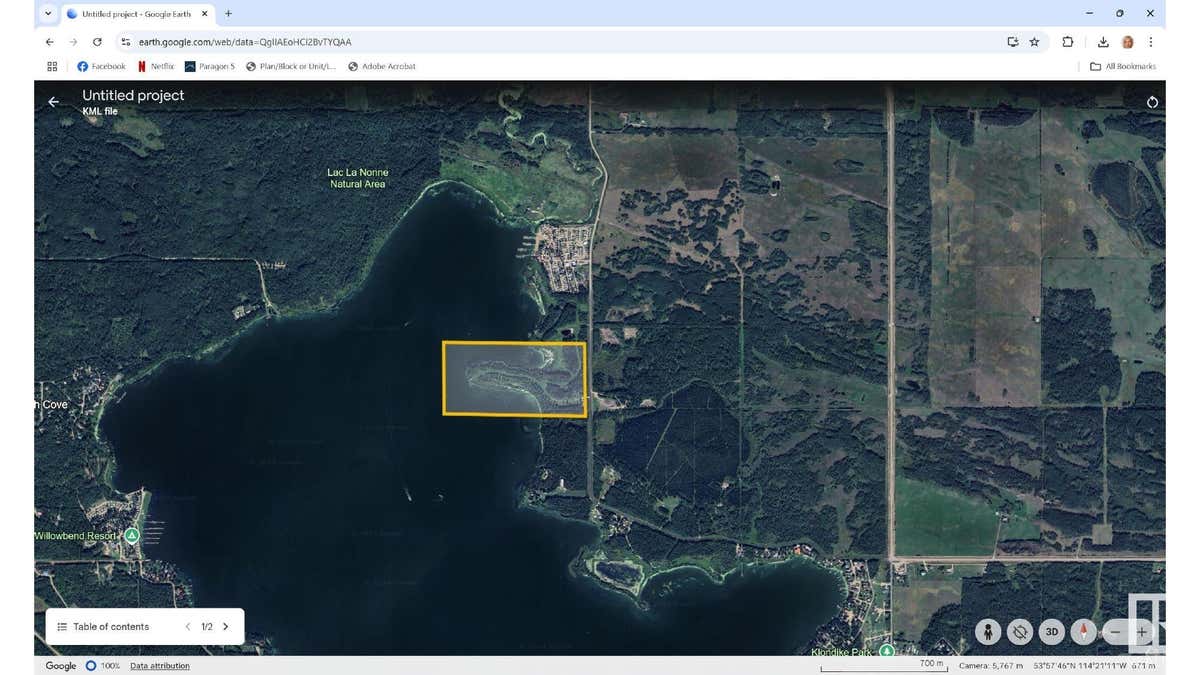Toggle the Google Earth install icon in omnibox
The height and width of the screenshot is (675, 1200).
(x=1013, y=42)
